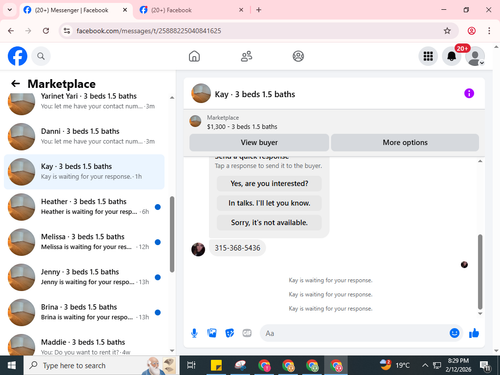Open the grid menu icon
The width and height of the screenshot is (500, 375).
428,56
